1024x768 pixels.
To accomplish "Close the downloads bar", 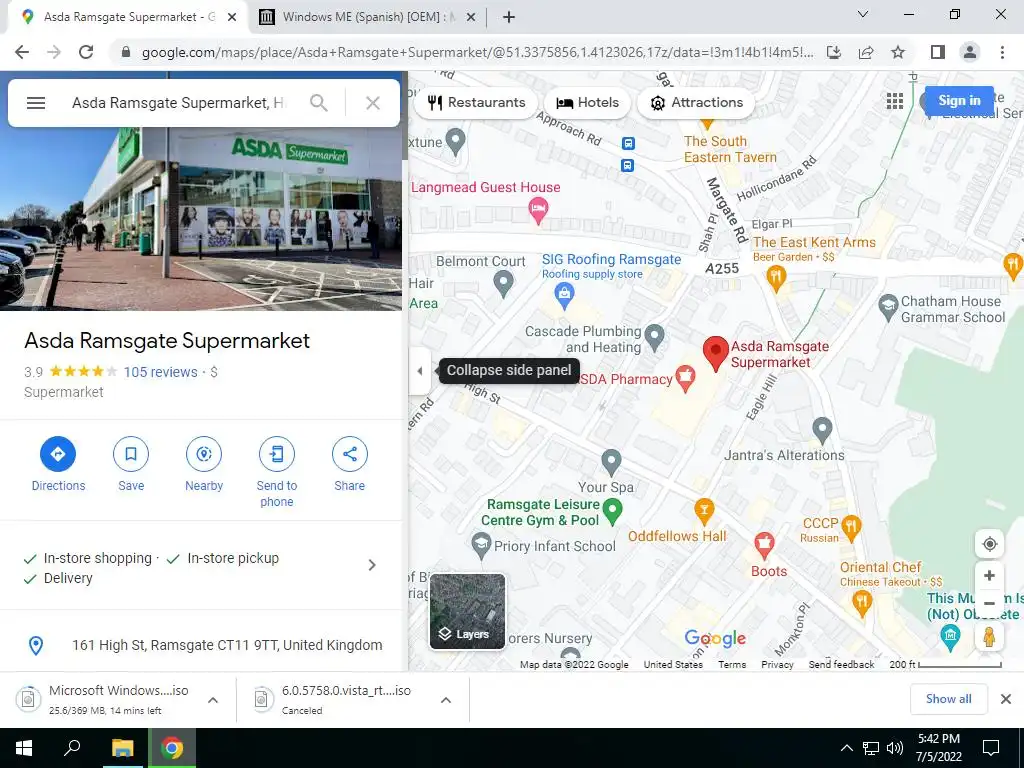I will [x=1006, y=699].
